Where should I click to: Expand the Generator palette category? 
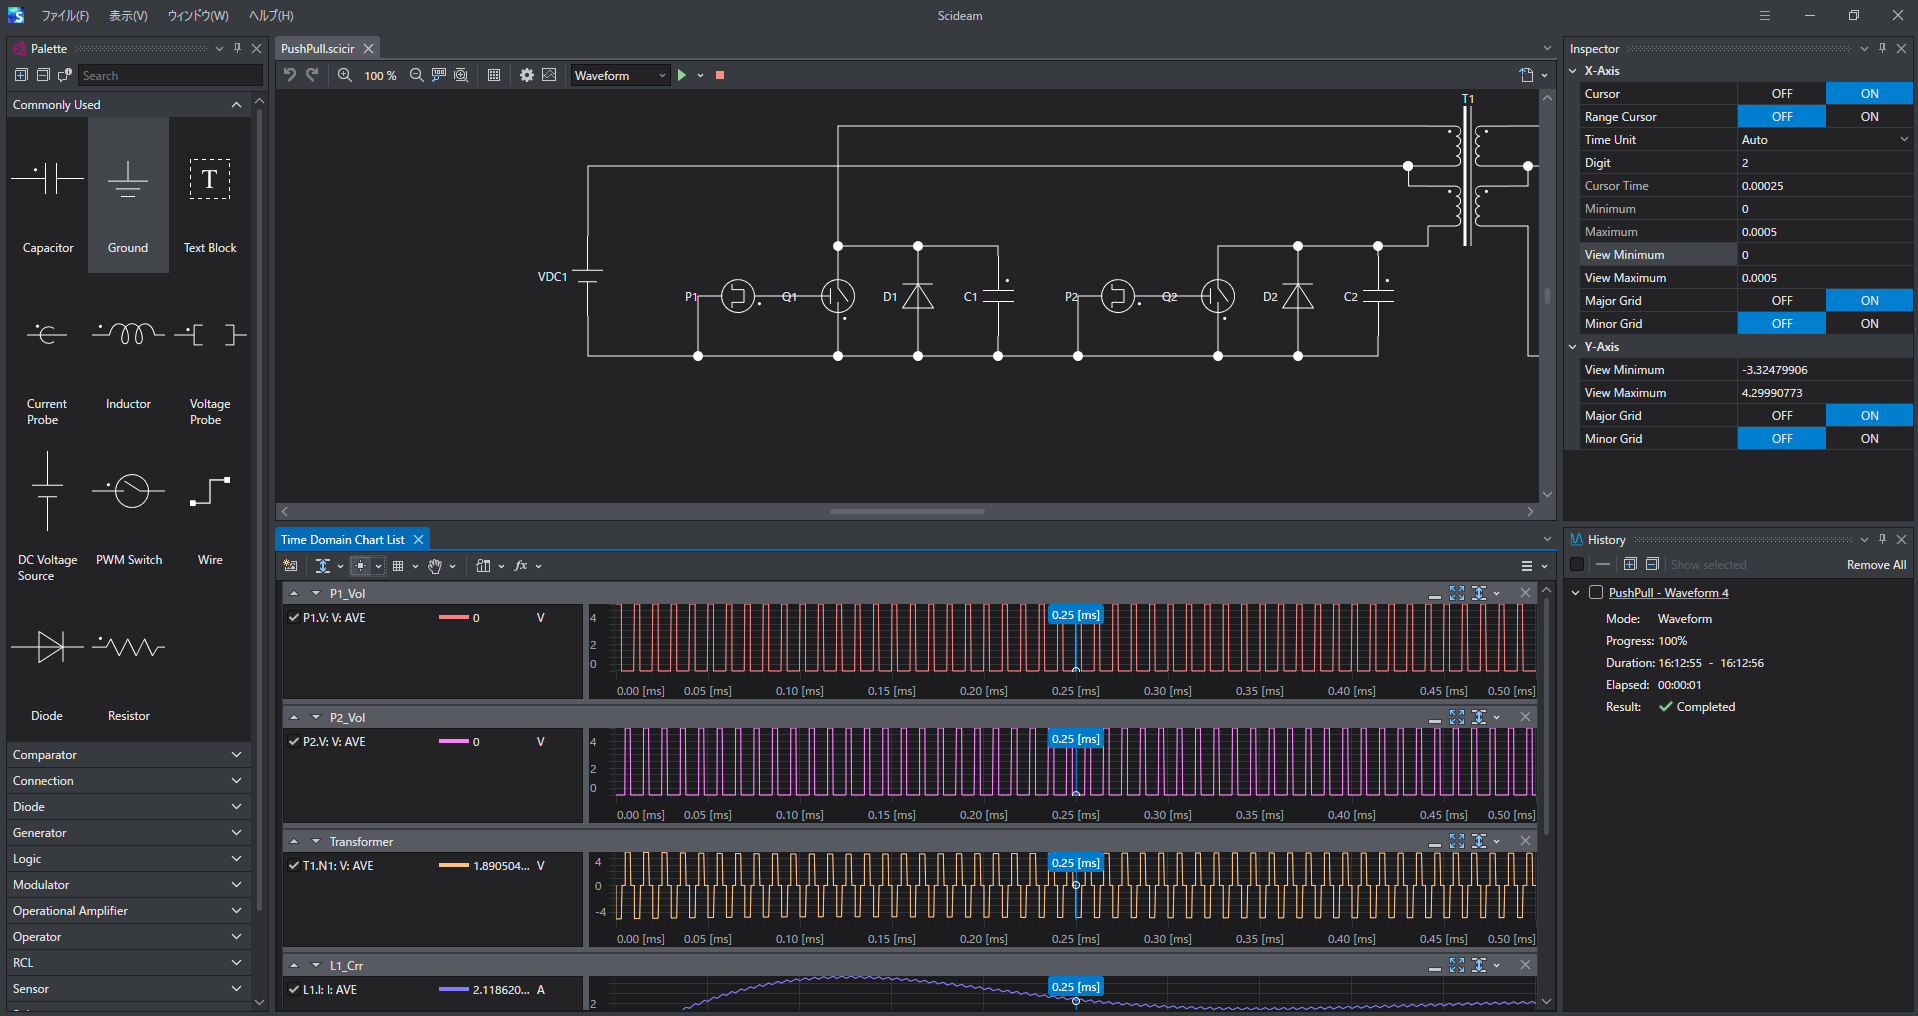[127, 833]
